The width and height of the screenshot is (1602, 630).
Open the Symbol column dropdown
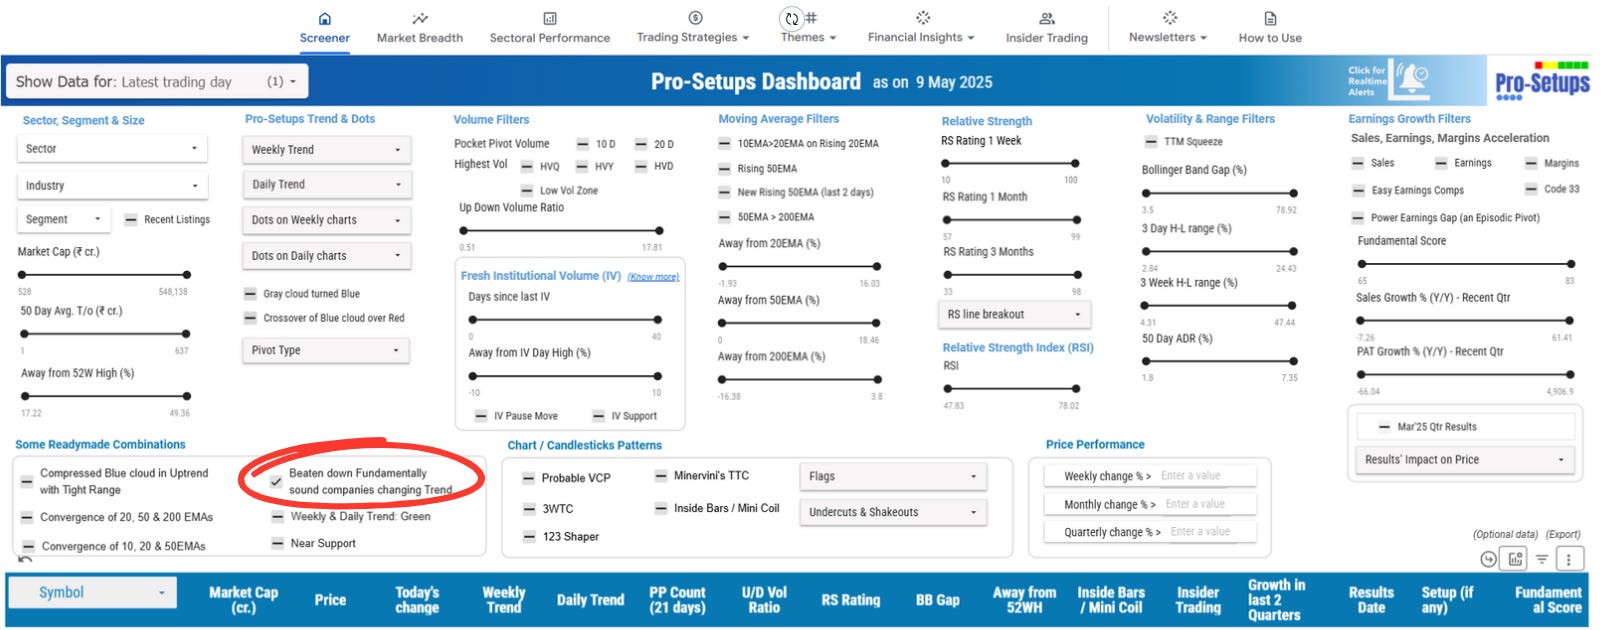[92, 593]
